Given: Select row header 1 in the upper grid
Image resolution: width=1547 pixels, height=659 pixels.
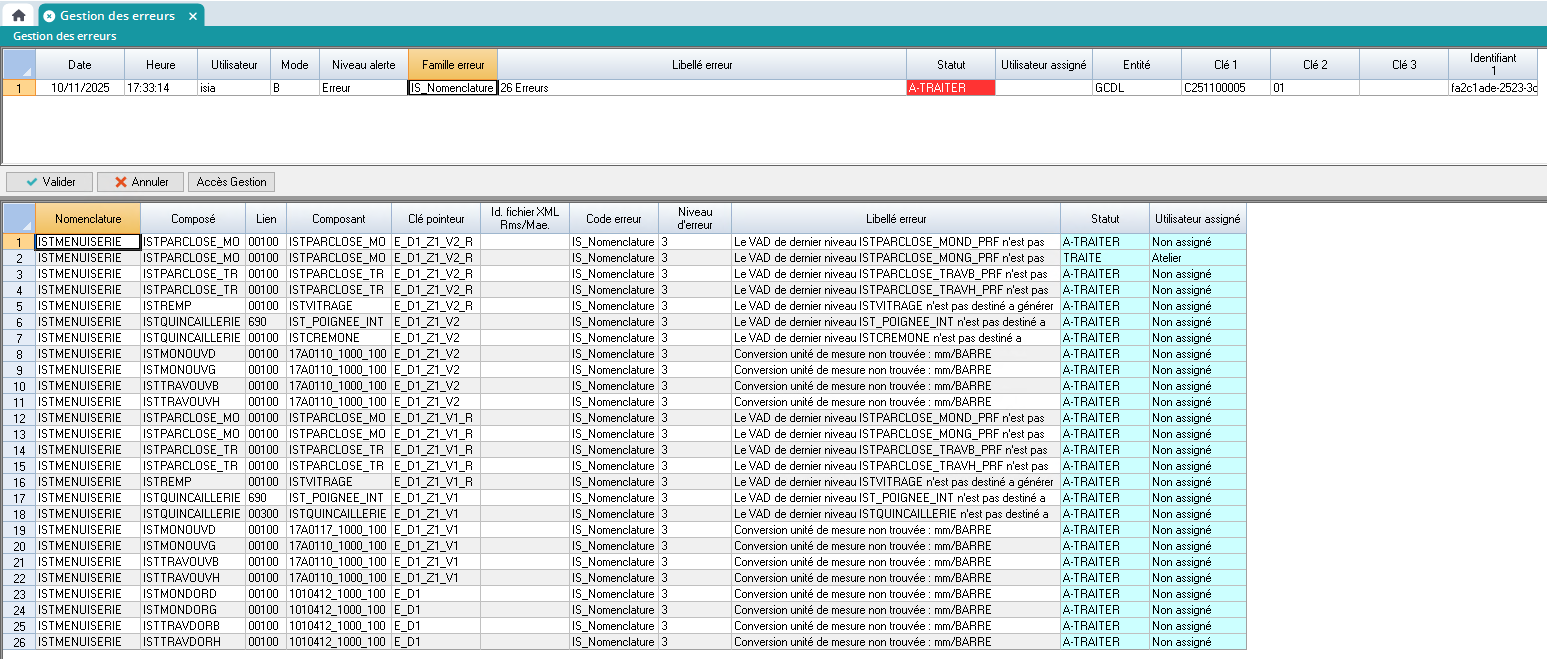Looking at the screenshot, I should pyautogui.click(x=18, y=88).
